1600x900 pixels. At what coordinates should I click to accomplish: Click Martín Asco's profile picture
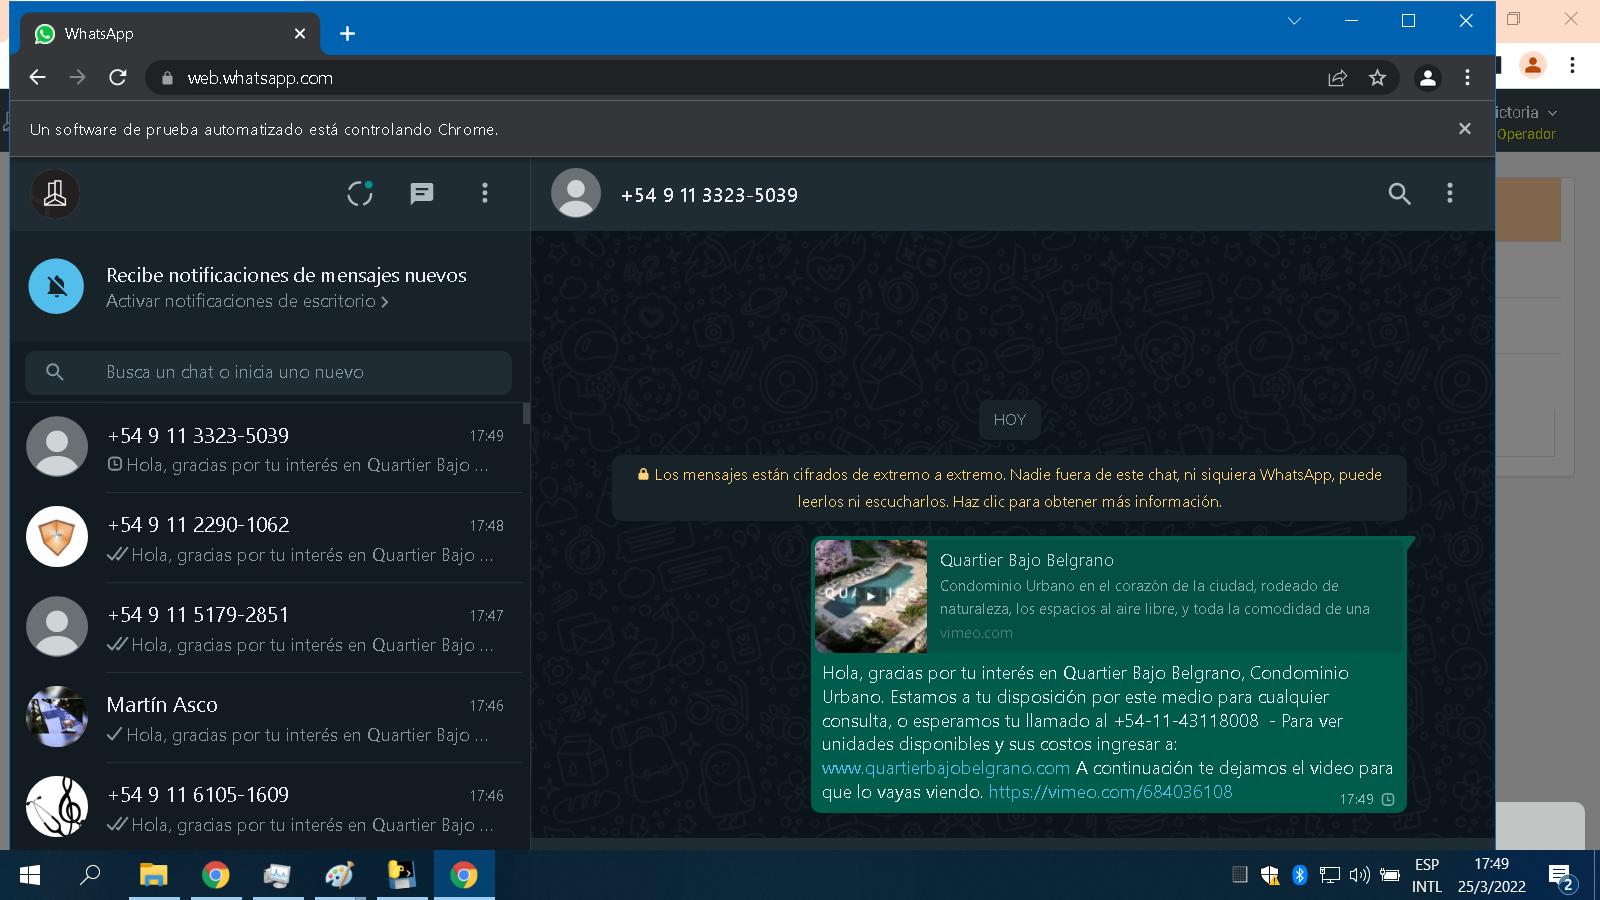(56, 717)
